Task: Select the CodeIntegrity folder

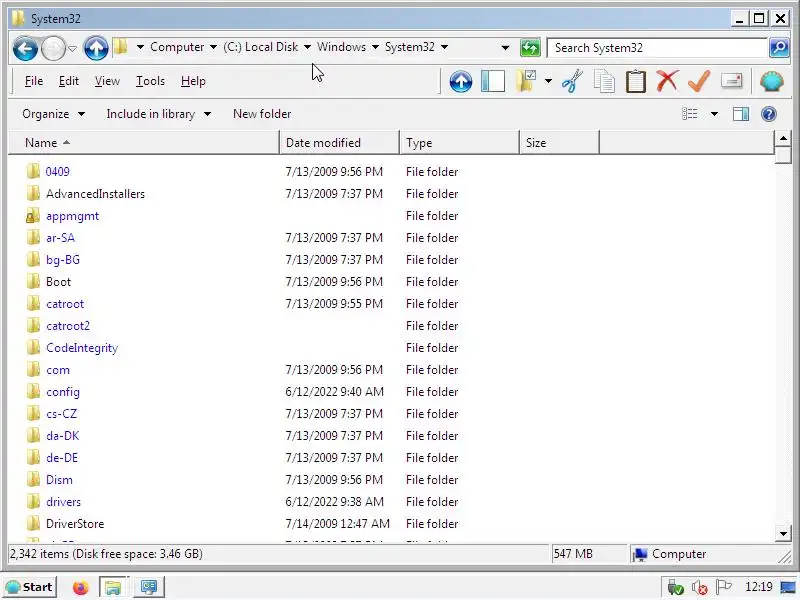Action: pos(82,348)
